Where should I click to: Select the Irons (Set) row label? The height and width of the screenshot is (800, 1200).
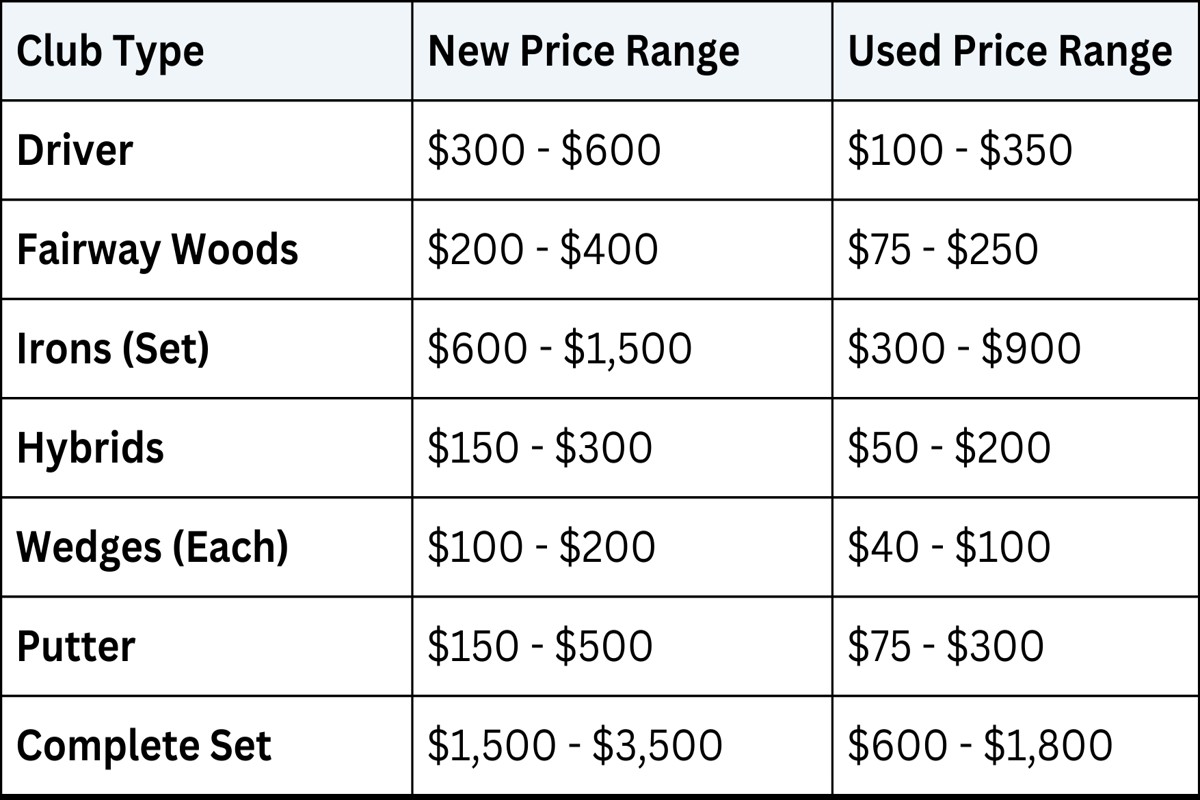[113, 348]
